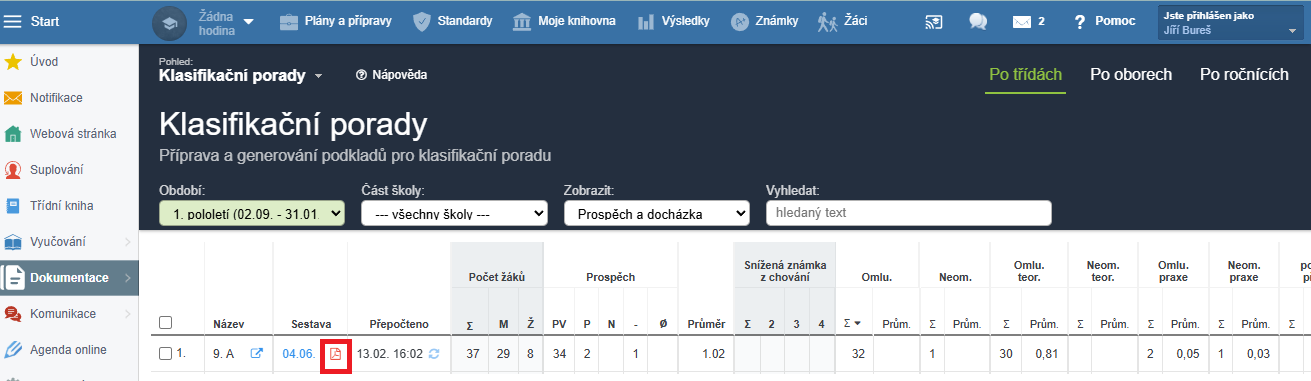Image resolution: width=1311 pixels, height=381 pixels.
Task: Click the recalculate refresh icon next to 16:02
Action: (x=434, y=353)
